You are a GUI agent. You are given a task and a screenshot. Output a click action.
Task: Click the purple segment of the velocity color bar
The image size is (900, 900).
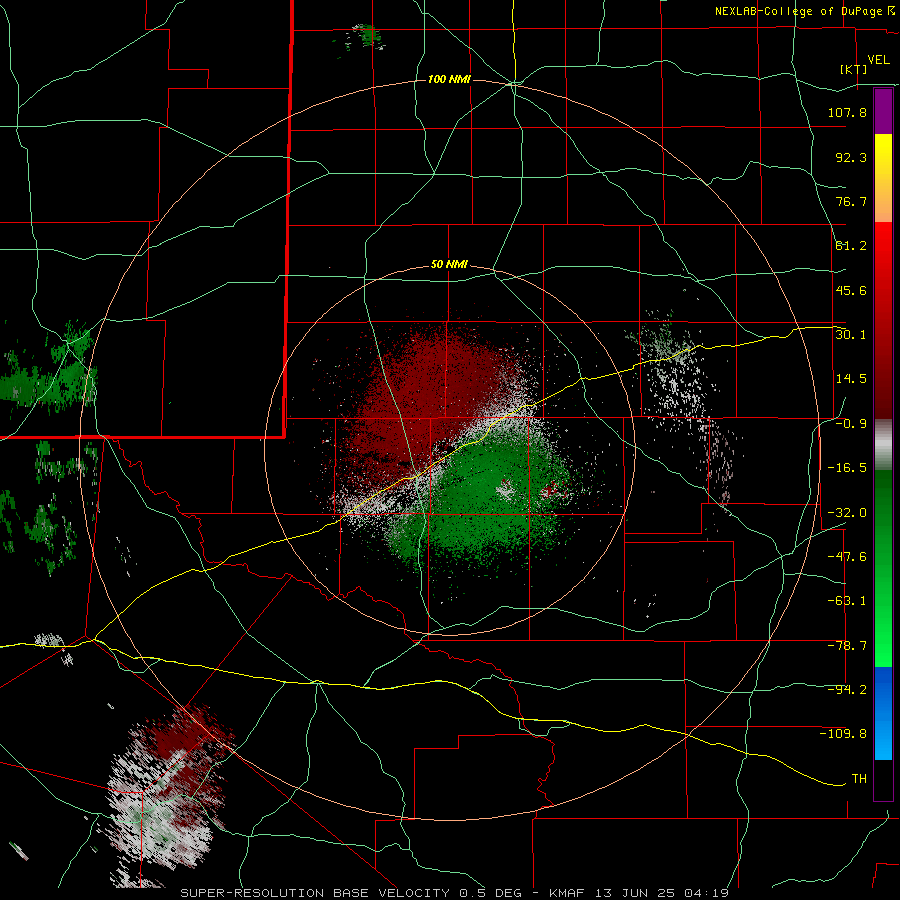click(883, 112)
